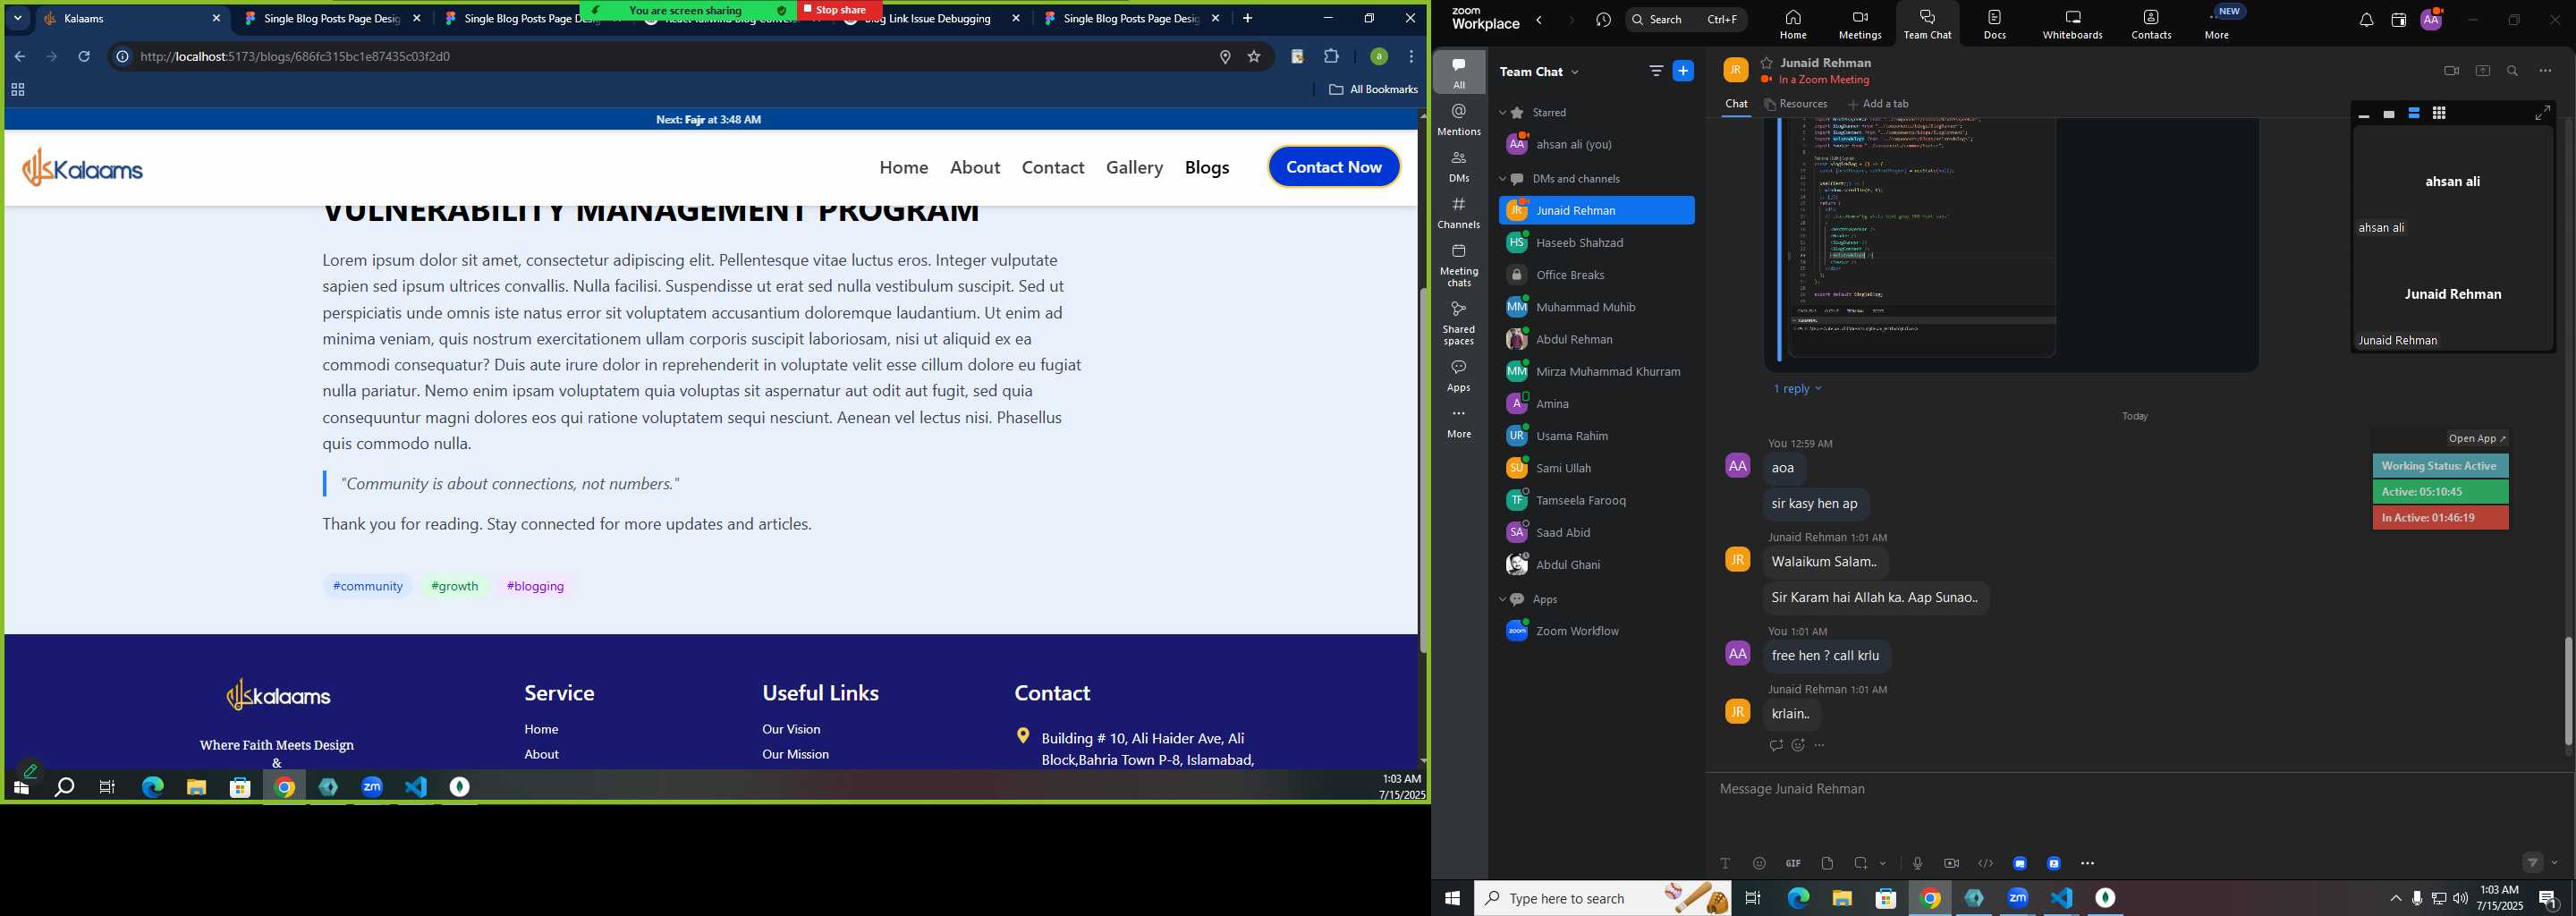Switch video panel to gallery grid view
This screenshot has width=2576, height=916.
2439,114
